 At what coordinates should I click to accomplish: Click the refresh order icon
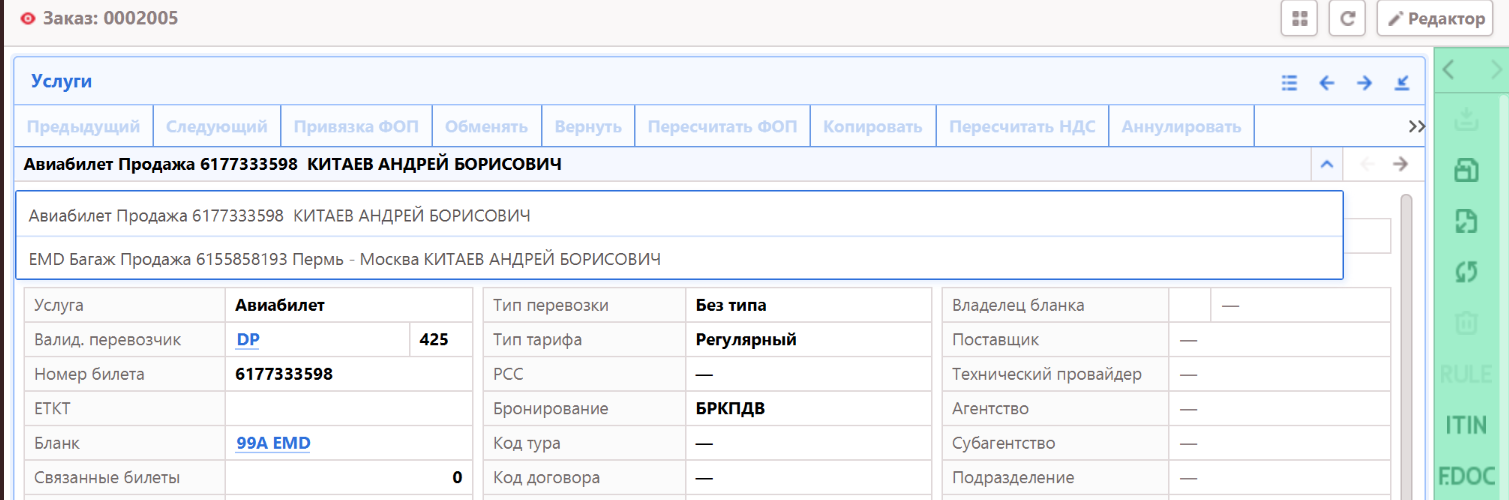point(1347,18)
